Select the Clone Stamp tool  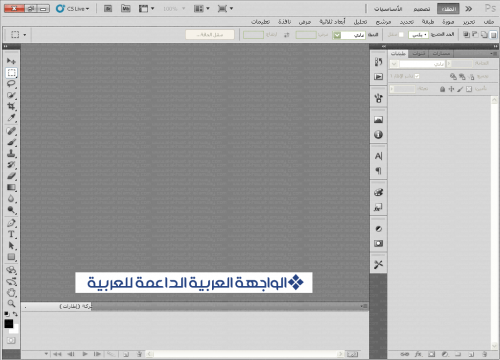(x=11, y=154)
